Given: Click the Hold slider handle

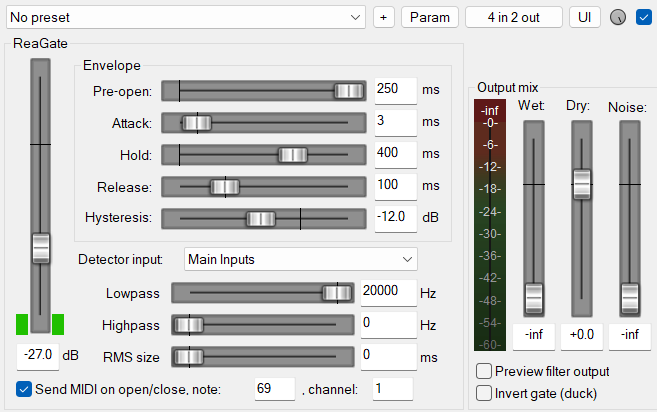Looking at the screenshot, I should coord(293,155).
